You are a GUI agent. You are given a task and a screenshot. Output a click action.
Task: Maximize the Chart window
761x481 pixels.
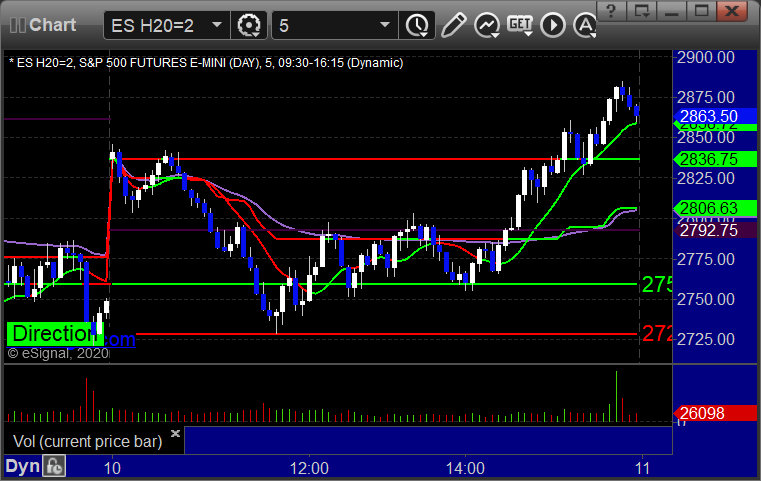coord(701,11)
